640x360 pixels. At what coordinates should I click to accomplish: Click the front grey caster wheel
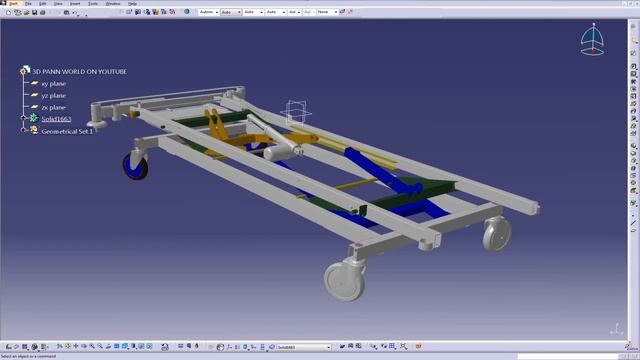click(x=344, y=281)
